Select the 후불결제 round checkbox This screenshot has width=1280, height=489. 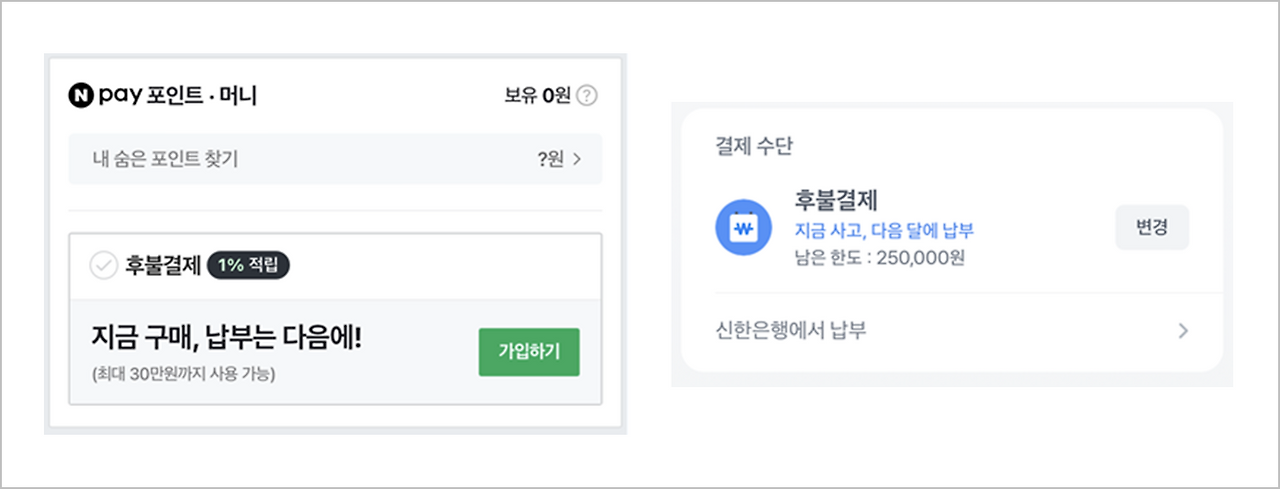coord(103,266)
